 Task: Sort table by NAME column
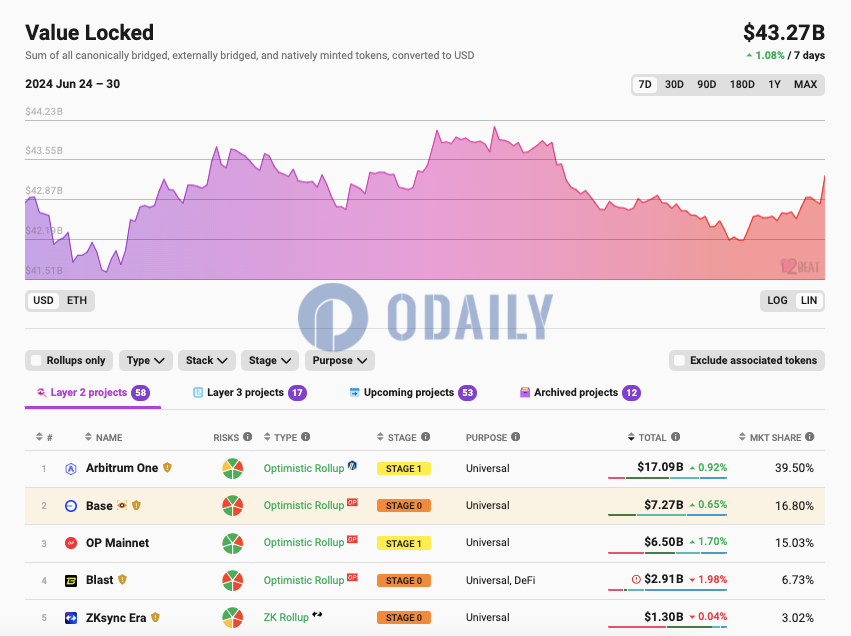point(104,437)
